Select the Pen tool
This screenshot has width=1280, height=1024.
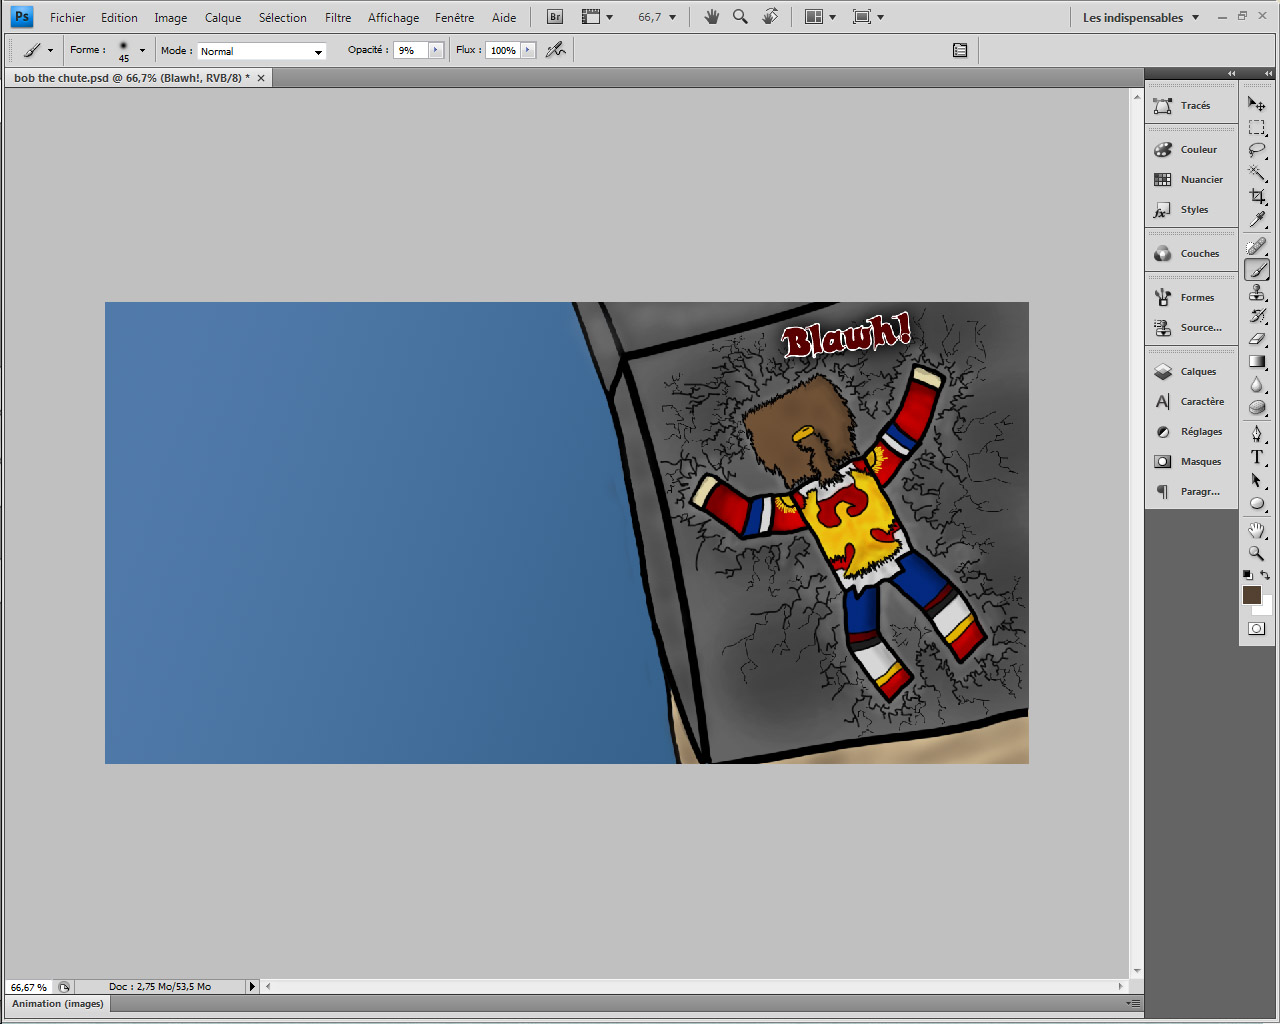coord(1257,434)
